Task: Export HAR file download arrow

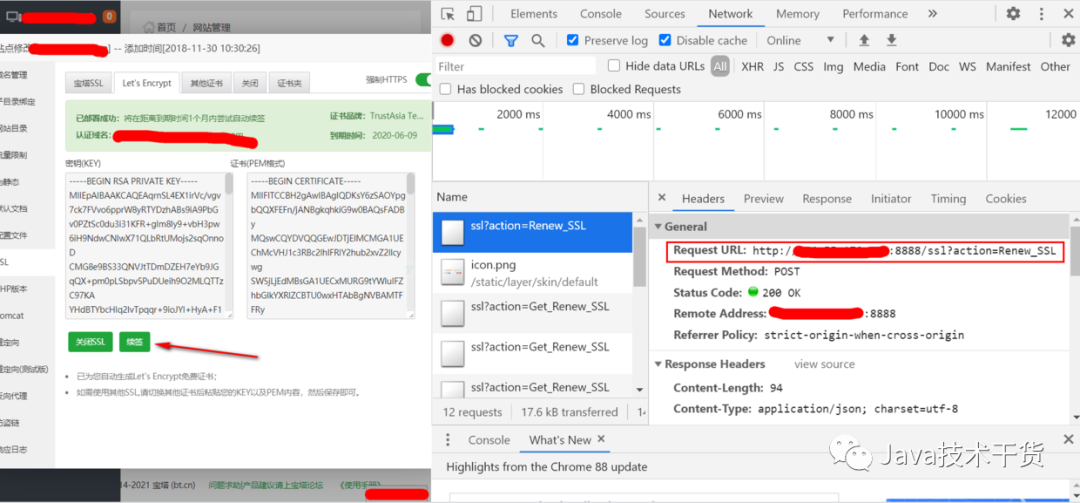Action: click(891, 40)
